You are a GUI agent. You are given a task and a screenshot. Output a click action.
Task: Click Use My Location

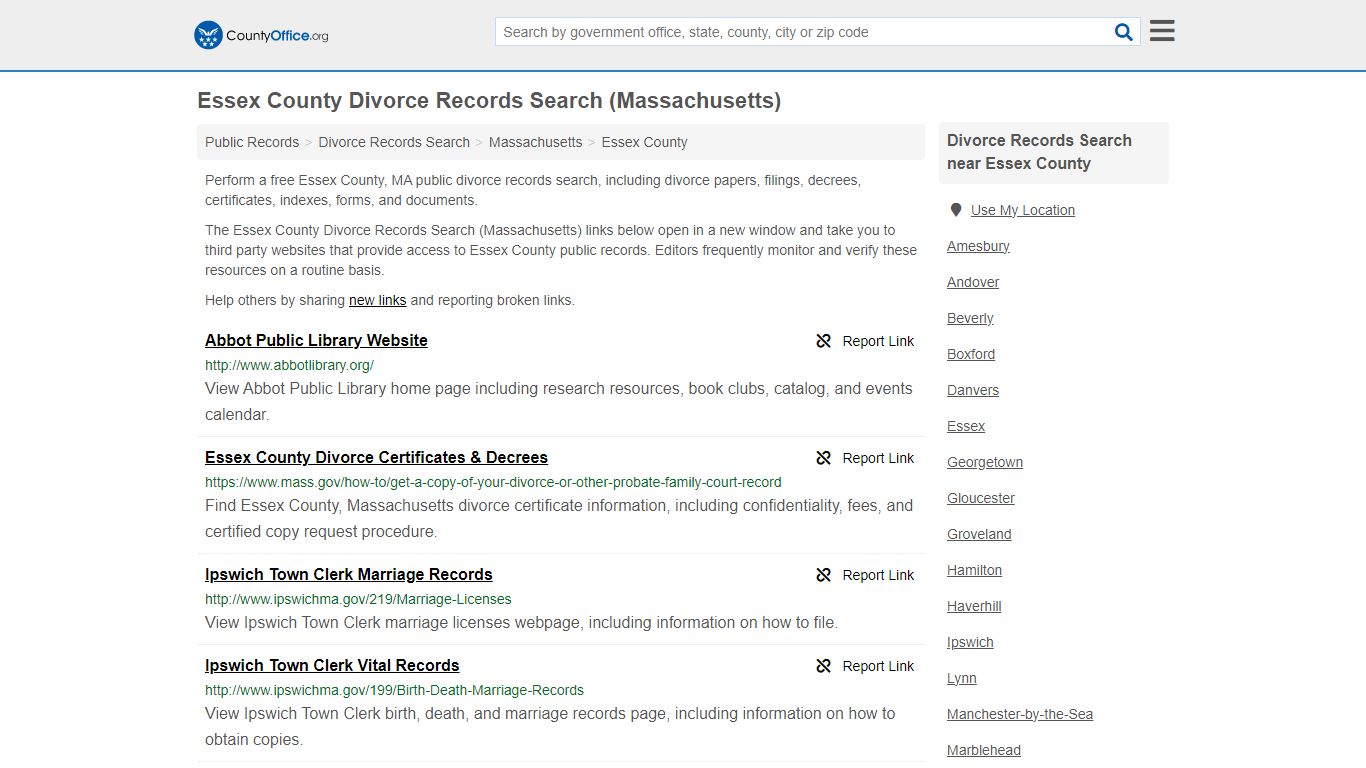click(1023, 210)
